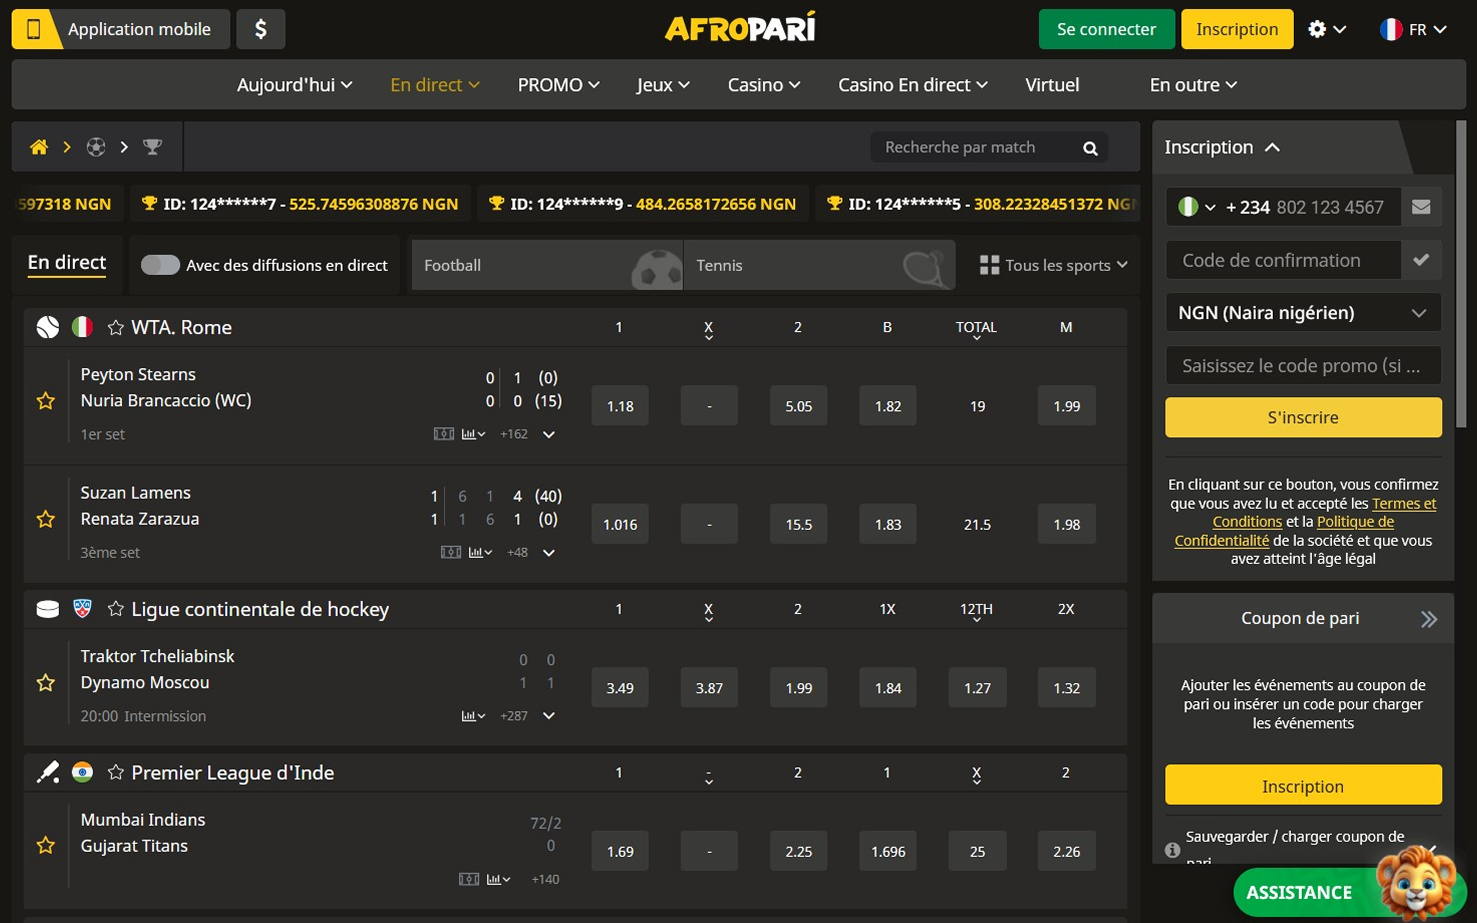Click the Inscription button under Coupon de pari

click(1303, 786)
